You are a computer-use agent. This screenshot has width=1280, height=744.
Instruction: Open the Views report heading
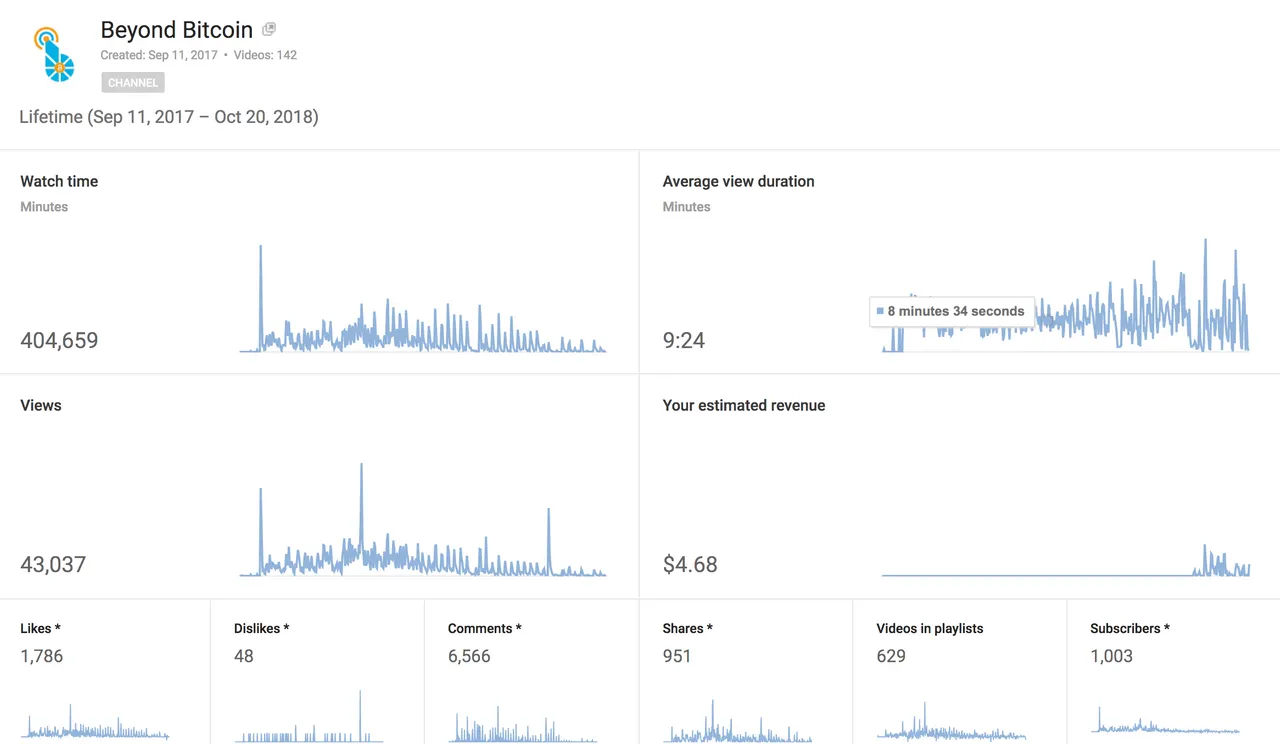[41, 405]
